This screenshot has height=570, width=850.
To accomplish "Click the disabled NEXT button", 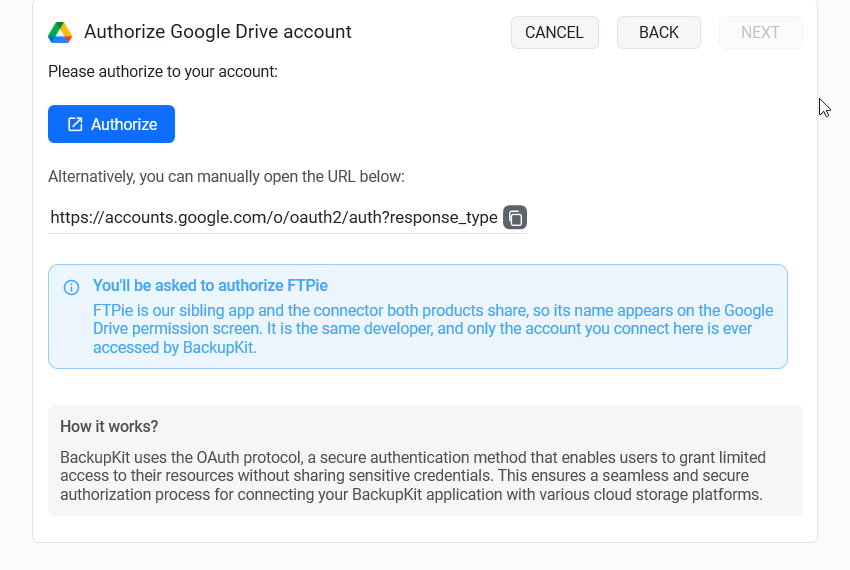I will click(761, 33).
